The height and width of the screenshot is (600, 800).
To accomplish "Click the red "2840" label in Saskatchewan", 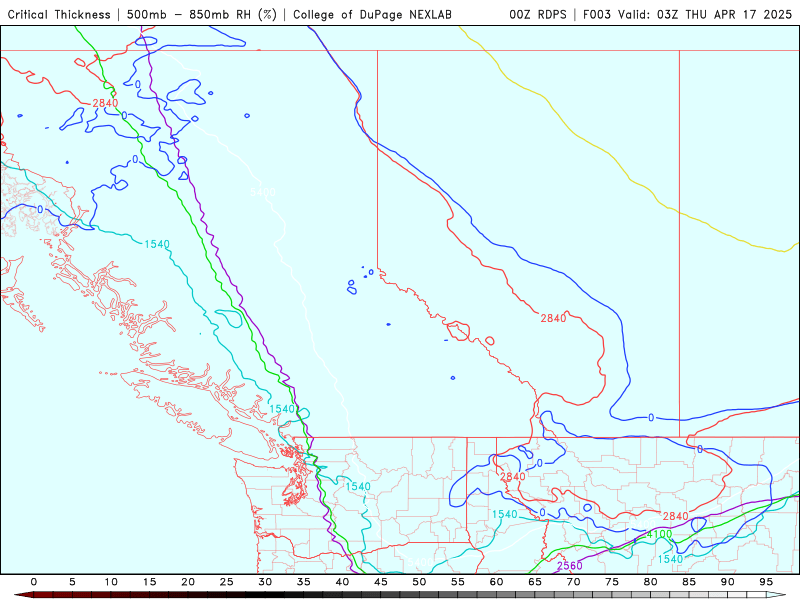I will pos(553,318).
